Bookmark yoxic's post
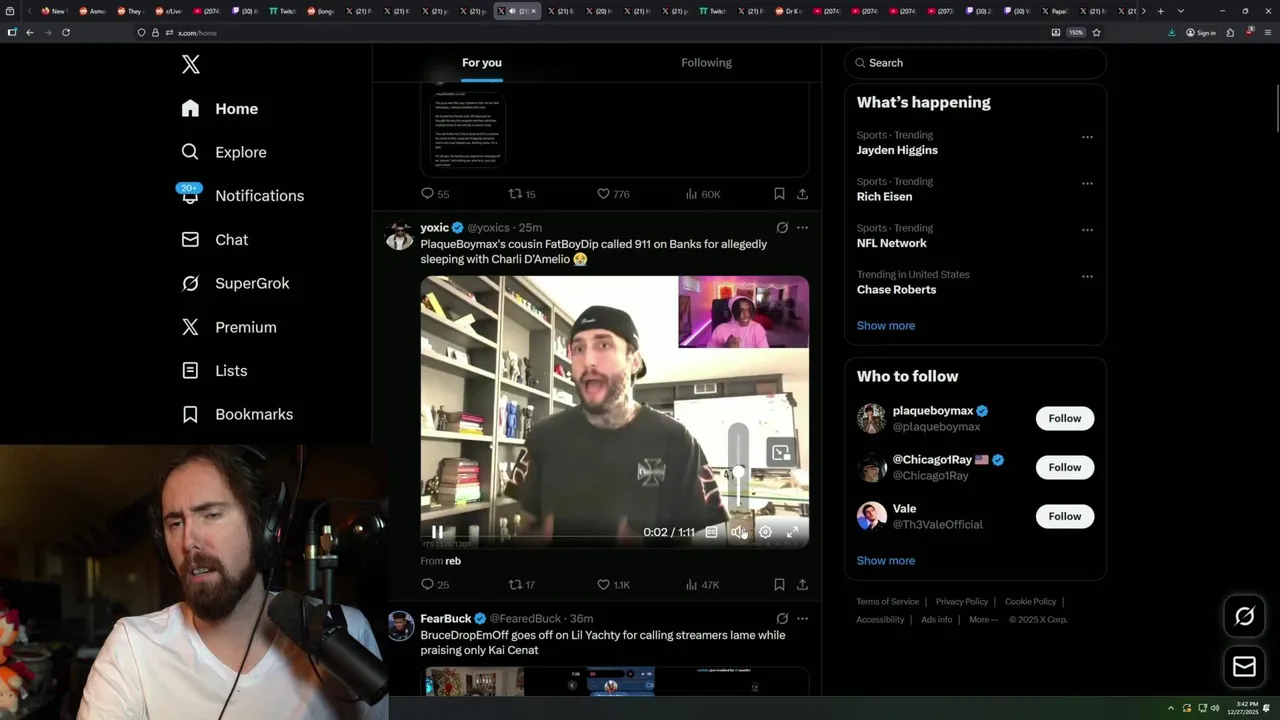The image size is (1280, 720). [x=779, y=585]
